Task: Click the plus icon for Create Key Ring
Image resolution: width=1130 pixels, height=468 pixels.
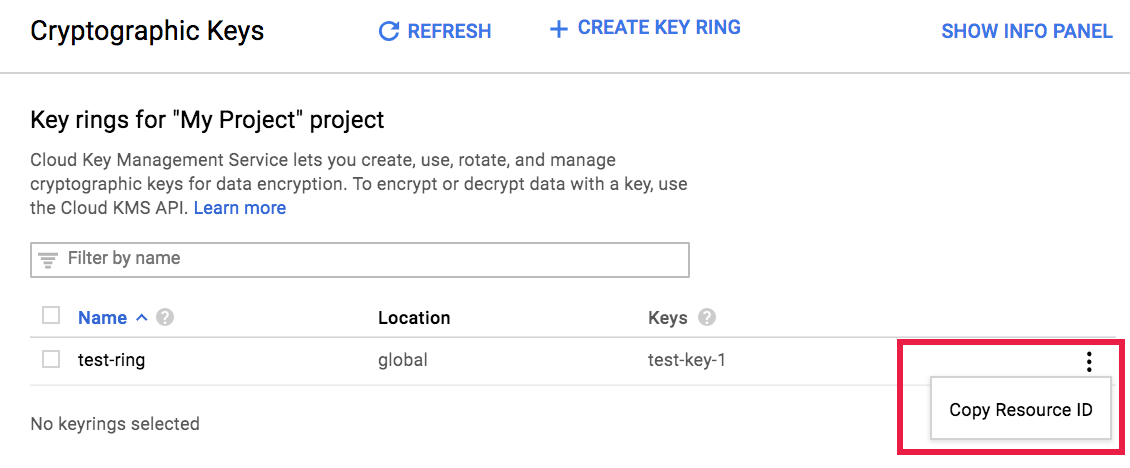Action: [x=558, y=29]
